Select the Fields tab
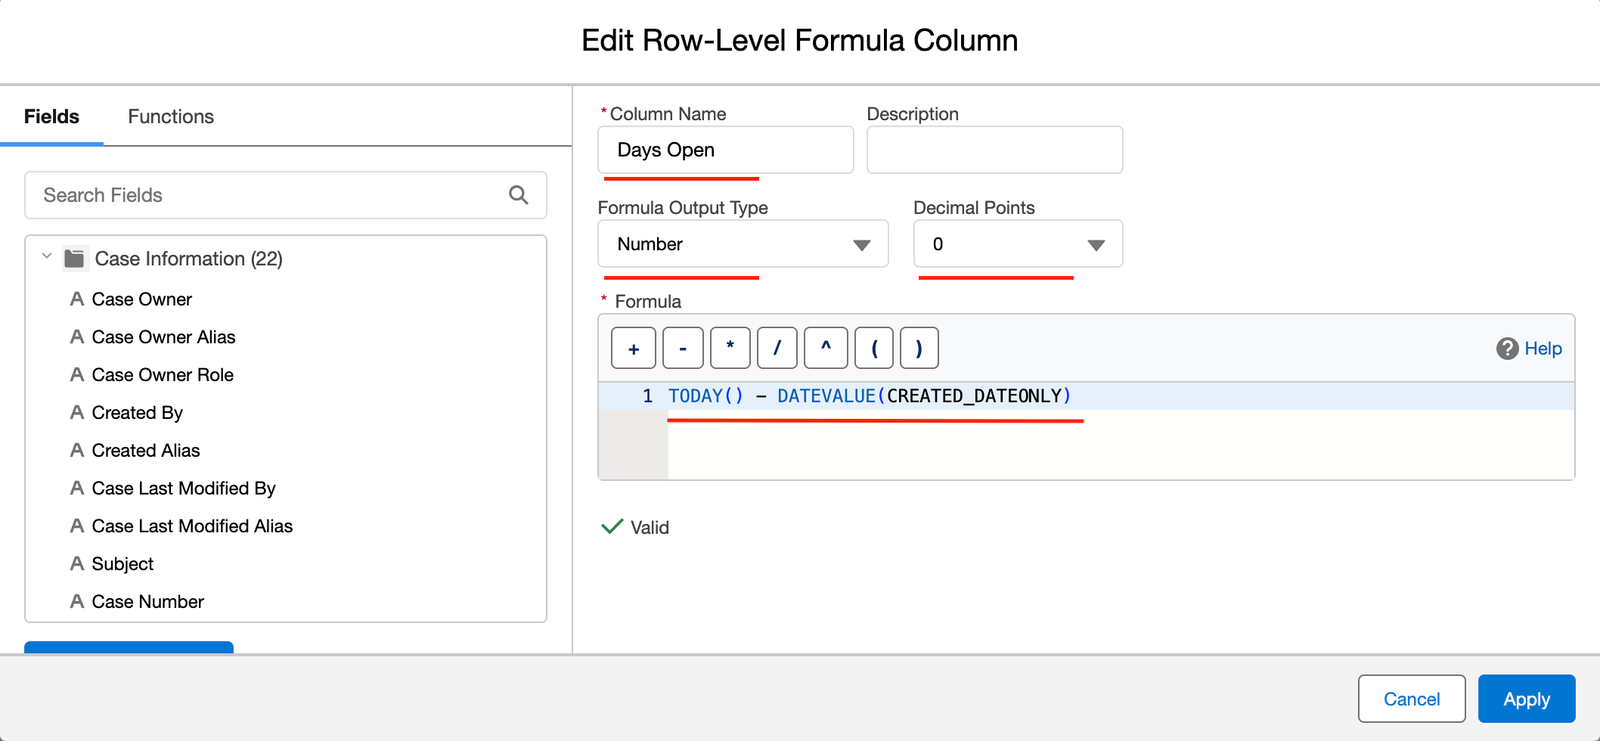1600x741 pixels. (52, 117)
